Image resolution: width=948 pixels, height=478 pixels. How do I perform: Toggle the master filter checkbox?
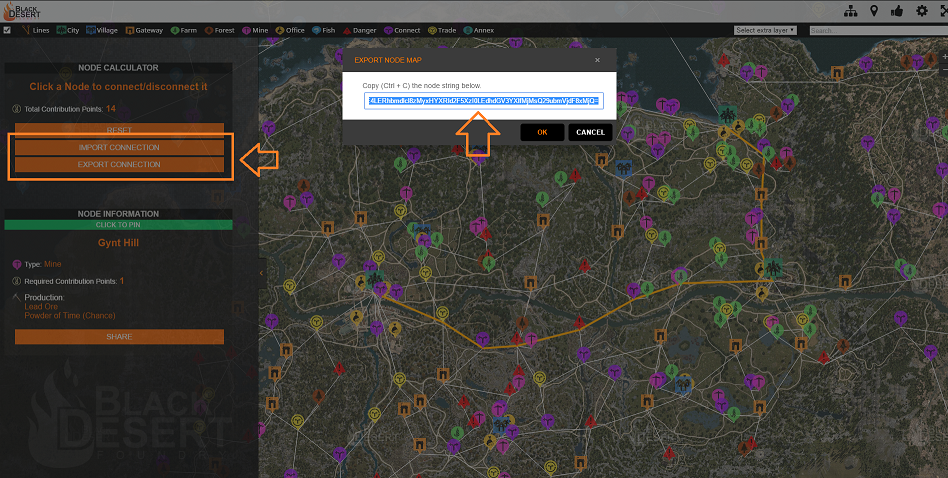coord(7,30)
